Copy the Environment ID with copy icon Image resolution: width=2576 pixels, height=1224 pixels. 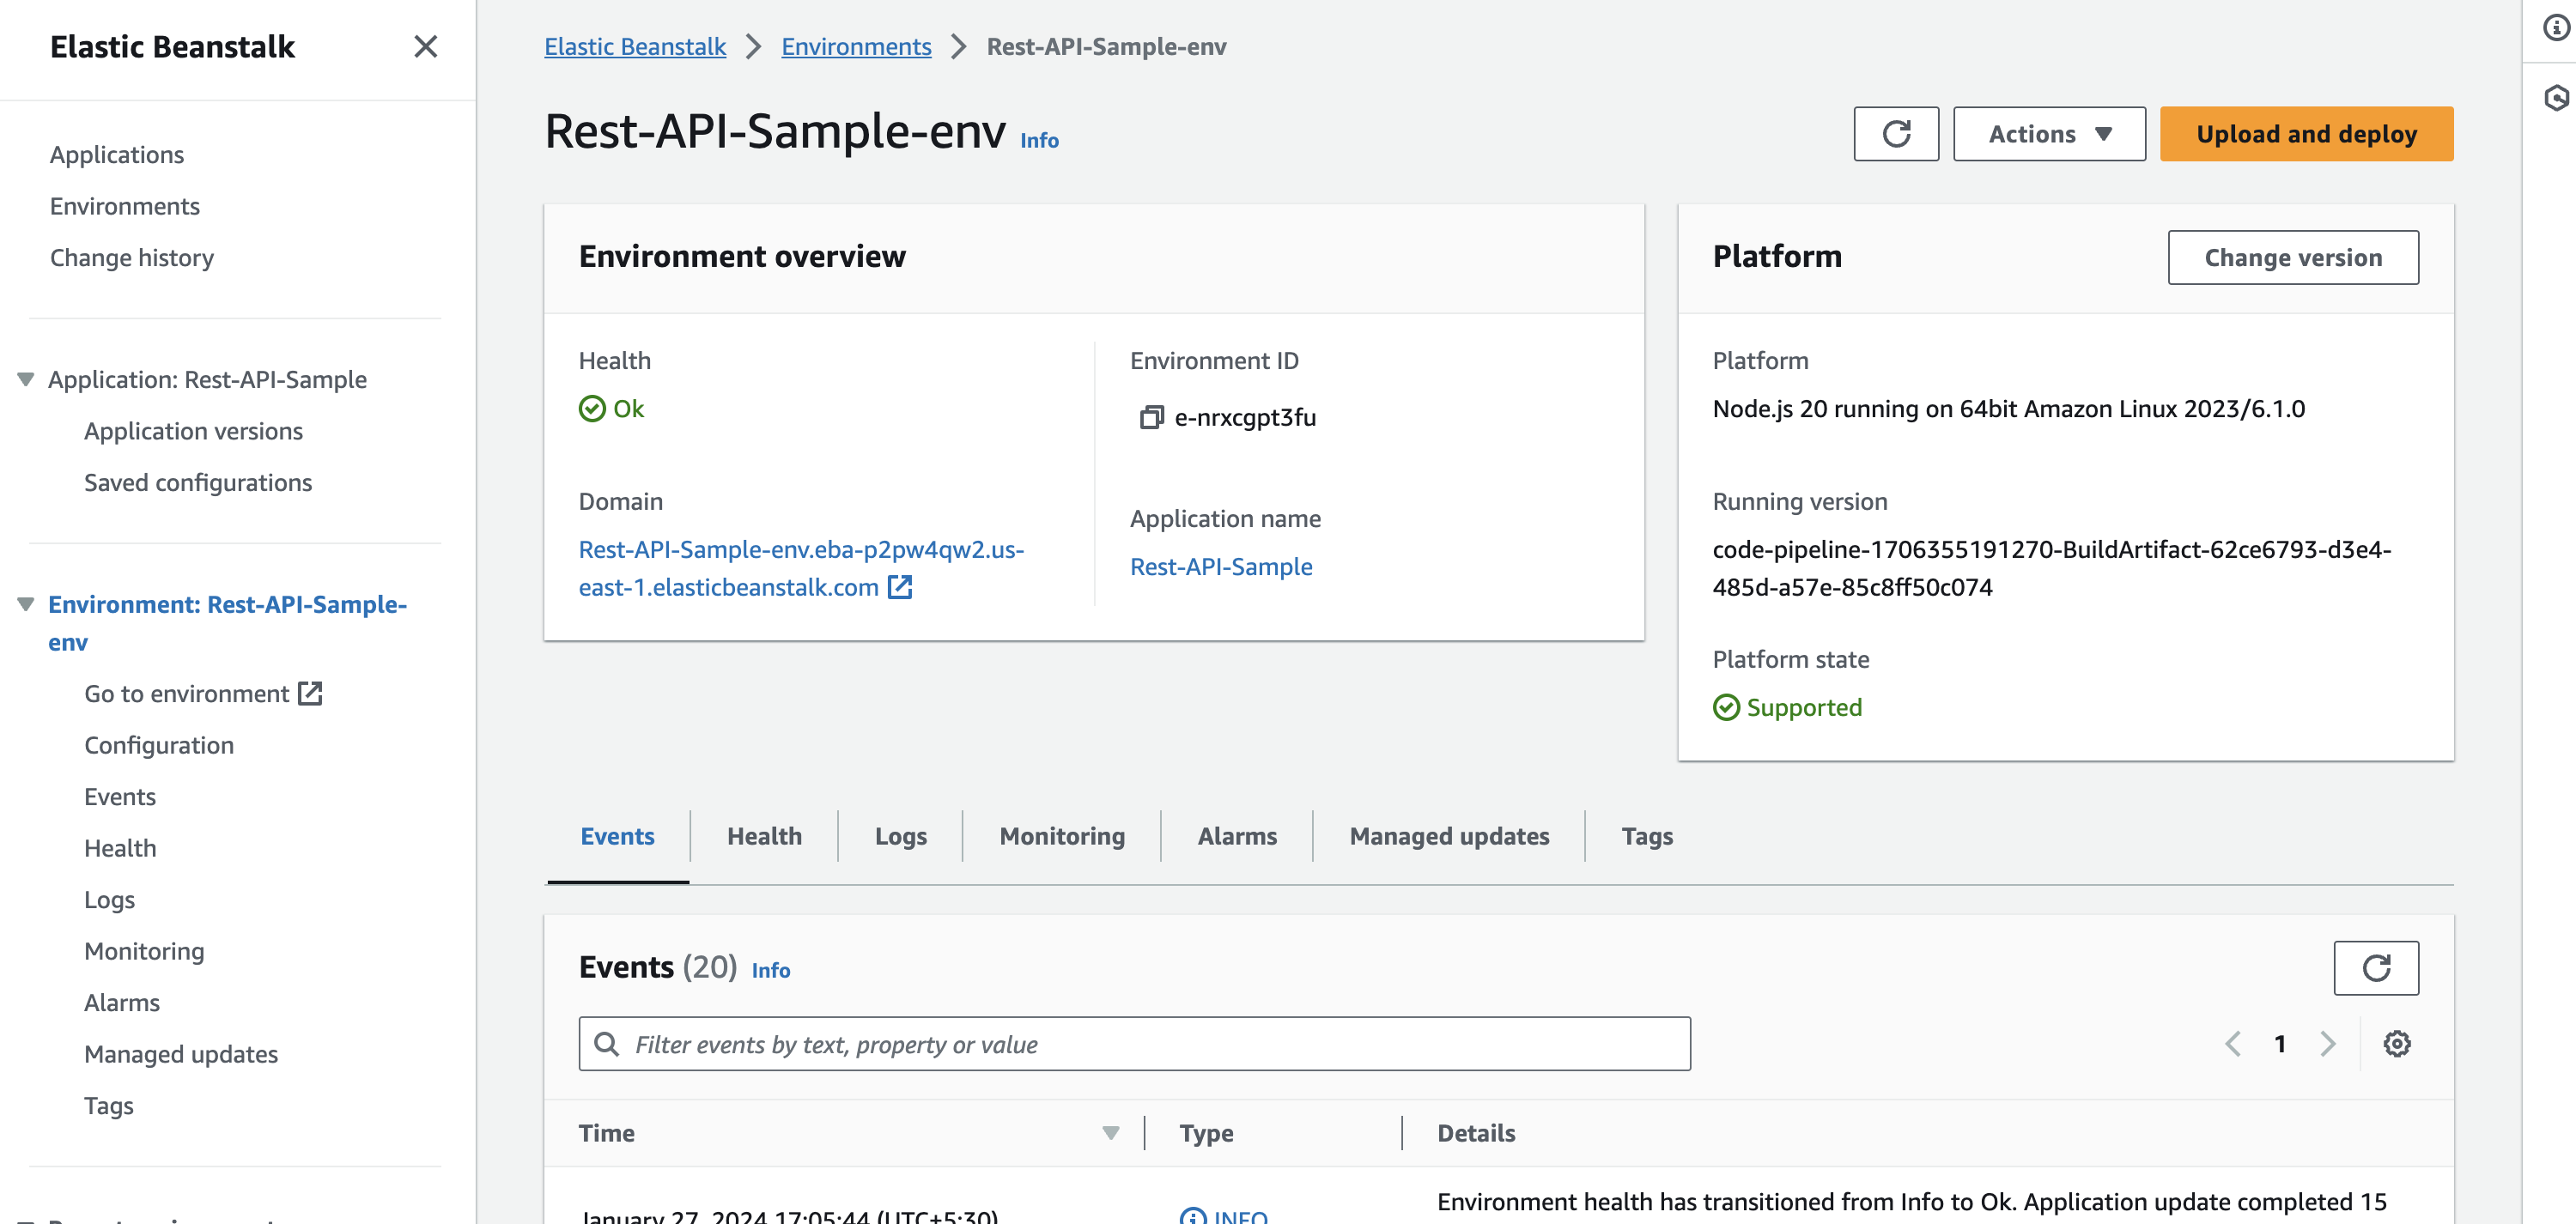(1151, 417)
